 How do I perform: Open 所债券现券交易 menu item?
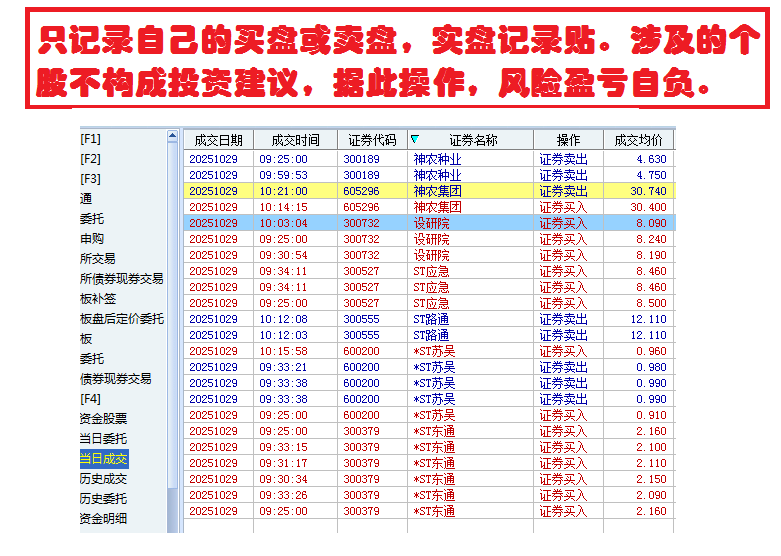(x=122, y=278)
